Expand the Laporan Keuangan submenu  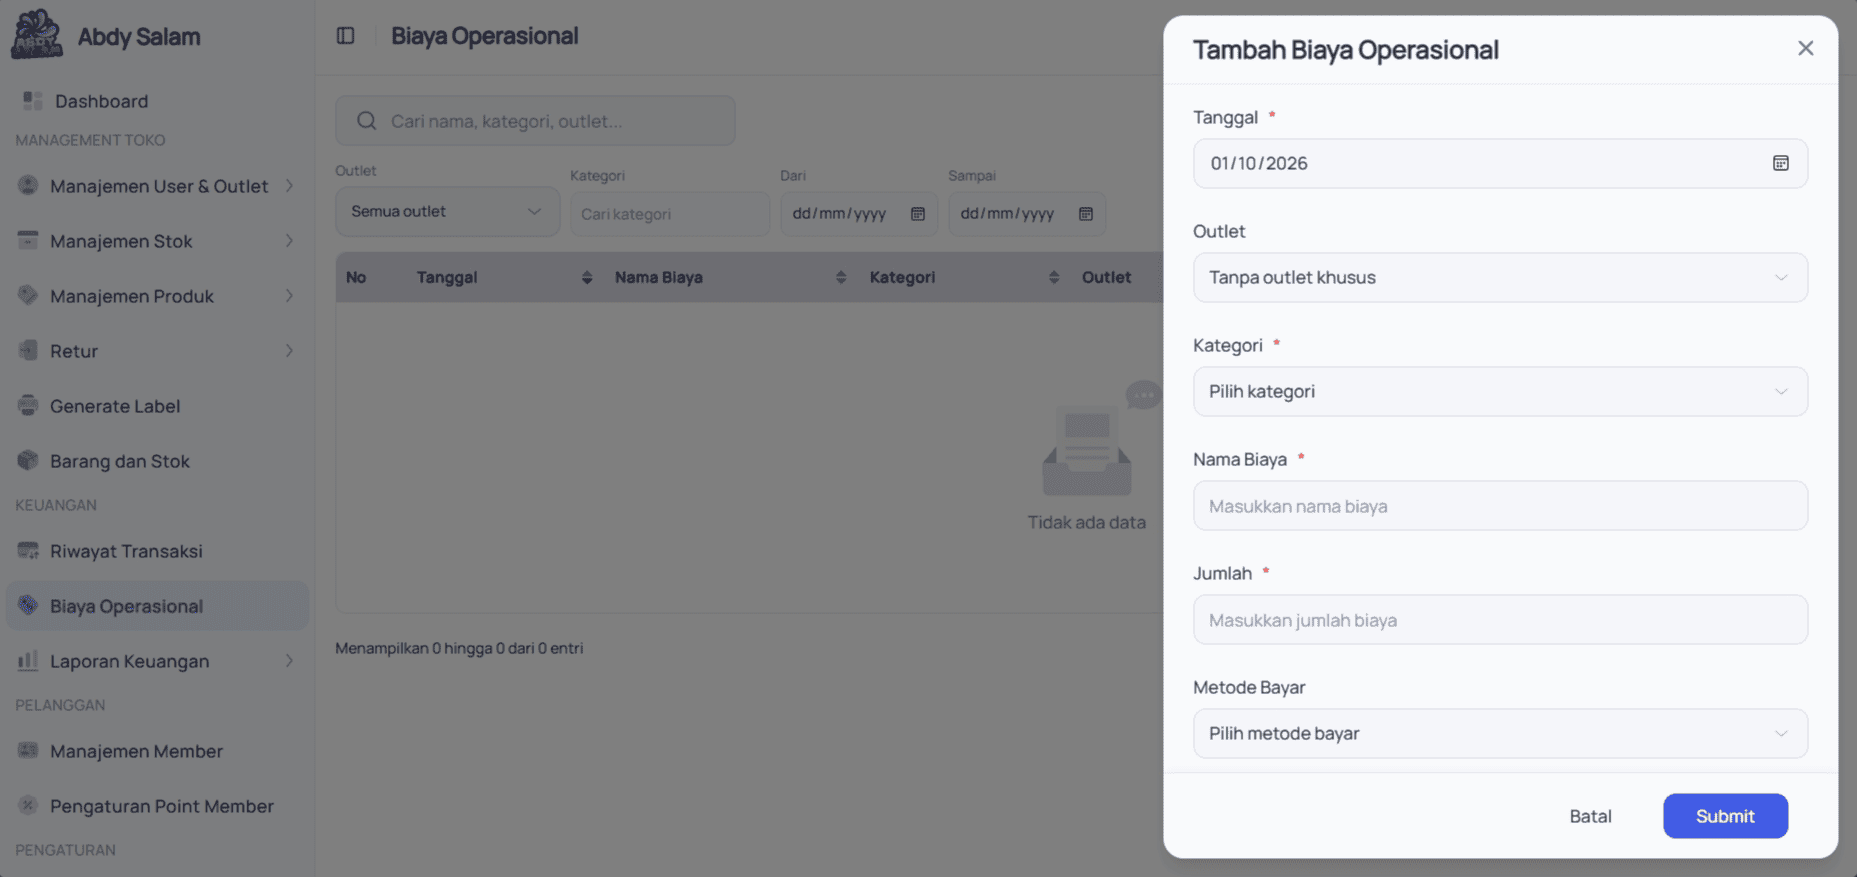(157, 661)
